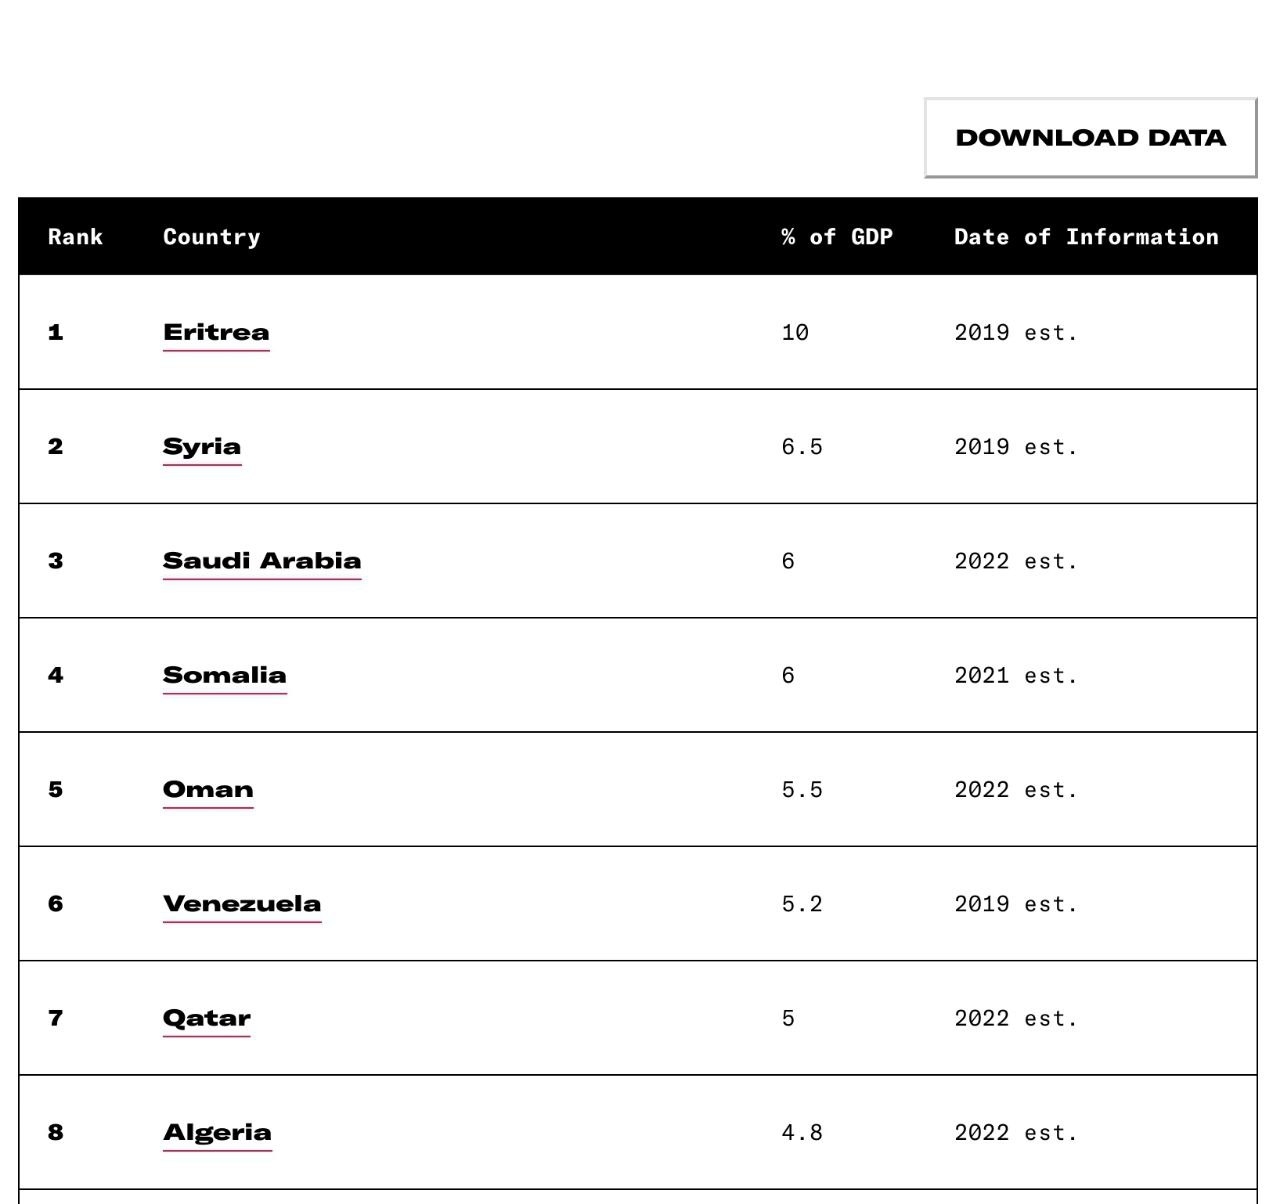Click Algeria's 4.8 GDP value
This screenshot has height=1204, width=1280.
[802, 1133]
